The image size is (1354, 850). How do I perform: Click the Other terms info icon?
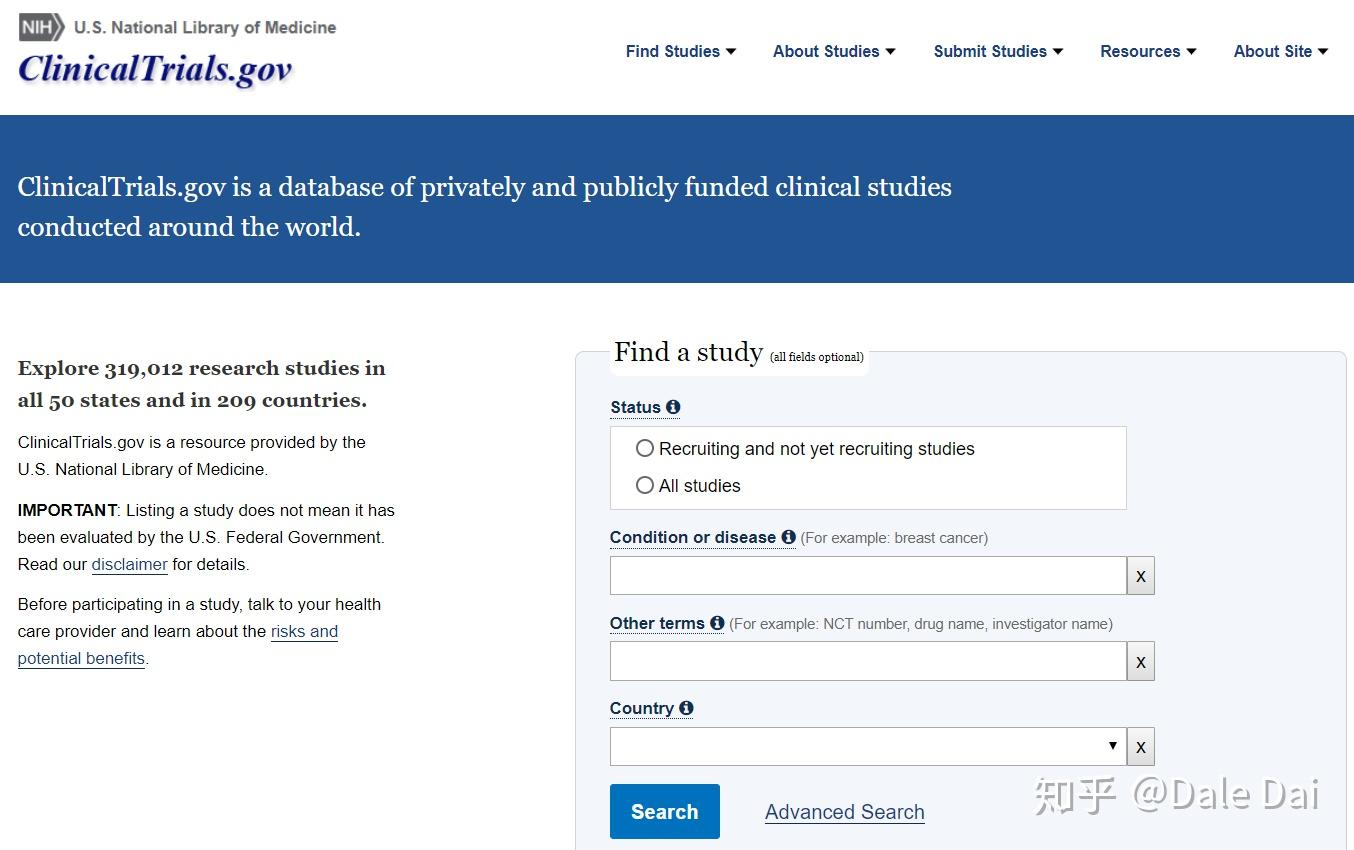[717, 623]
